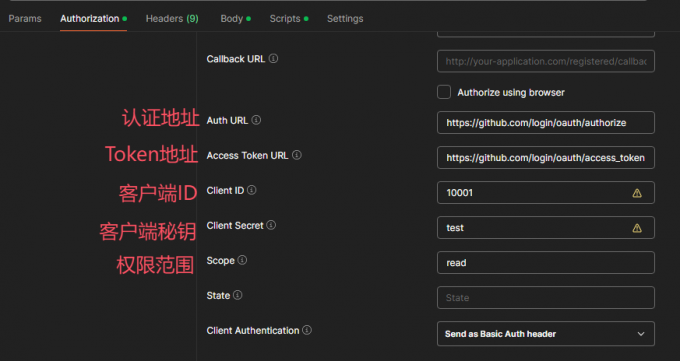Click the Client Secret info icon
The width and height of the screenshot is (680, 361).
(x=271, y=225)
